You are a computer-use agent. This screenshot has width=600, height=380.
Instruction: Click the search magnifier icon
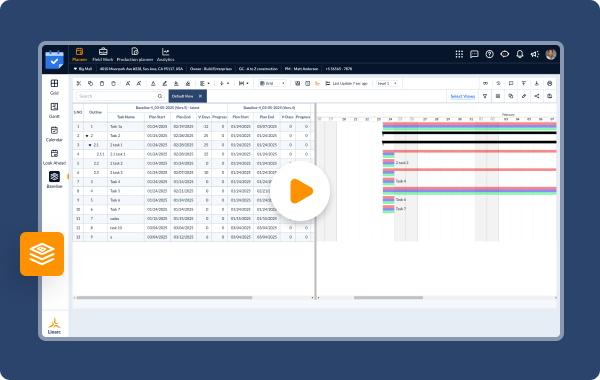160,96
